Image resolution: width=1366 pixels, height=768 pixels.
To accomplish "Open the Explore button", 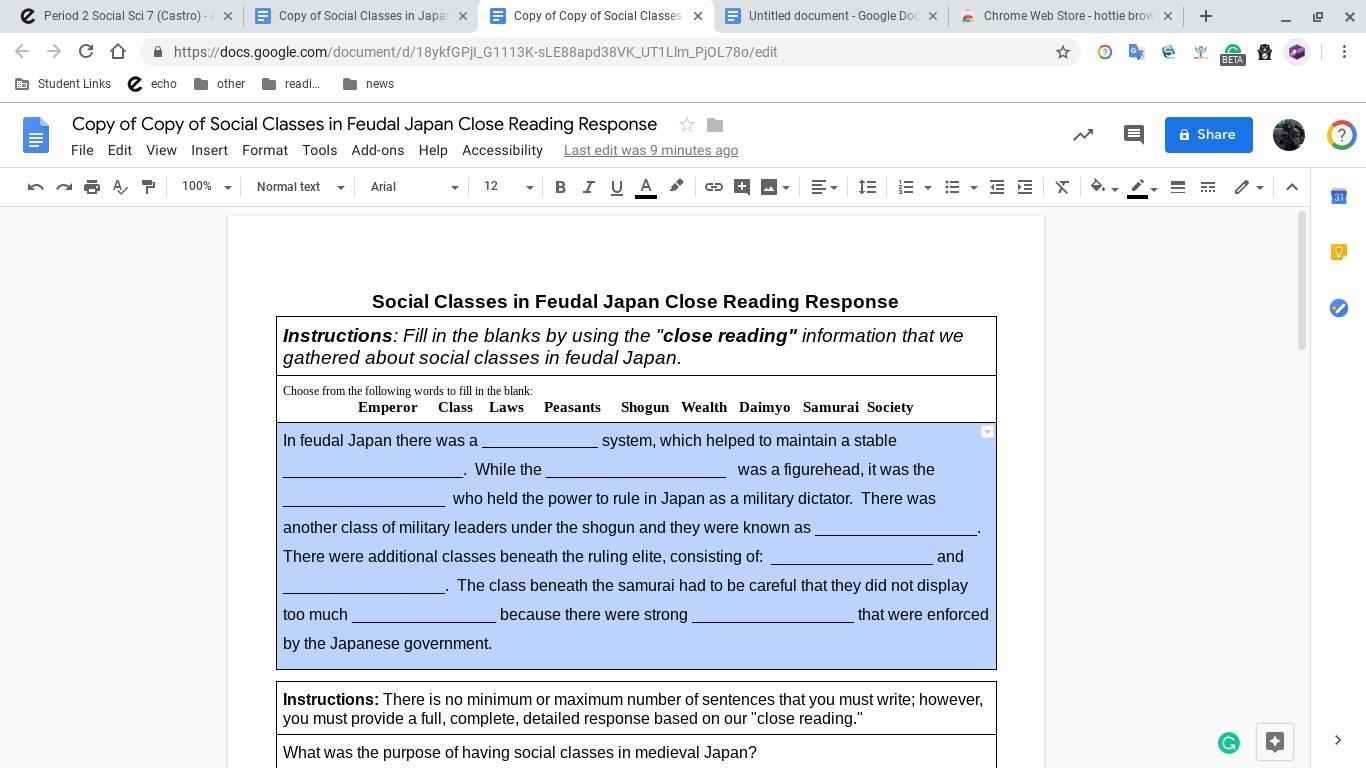I will [x=1274, y=742].
